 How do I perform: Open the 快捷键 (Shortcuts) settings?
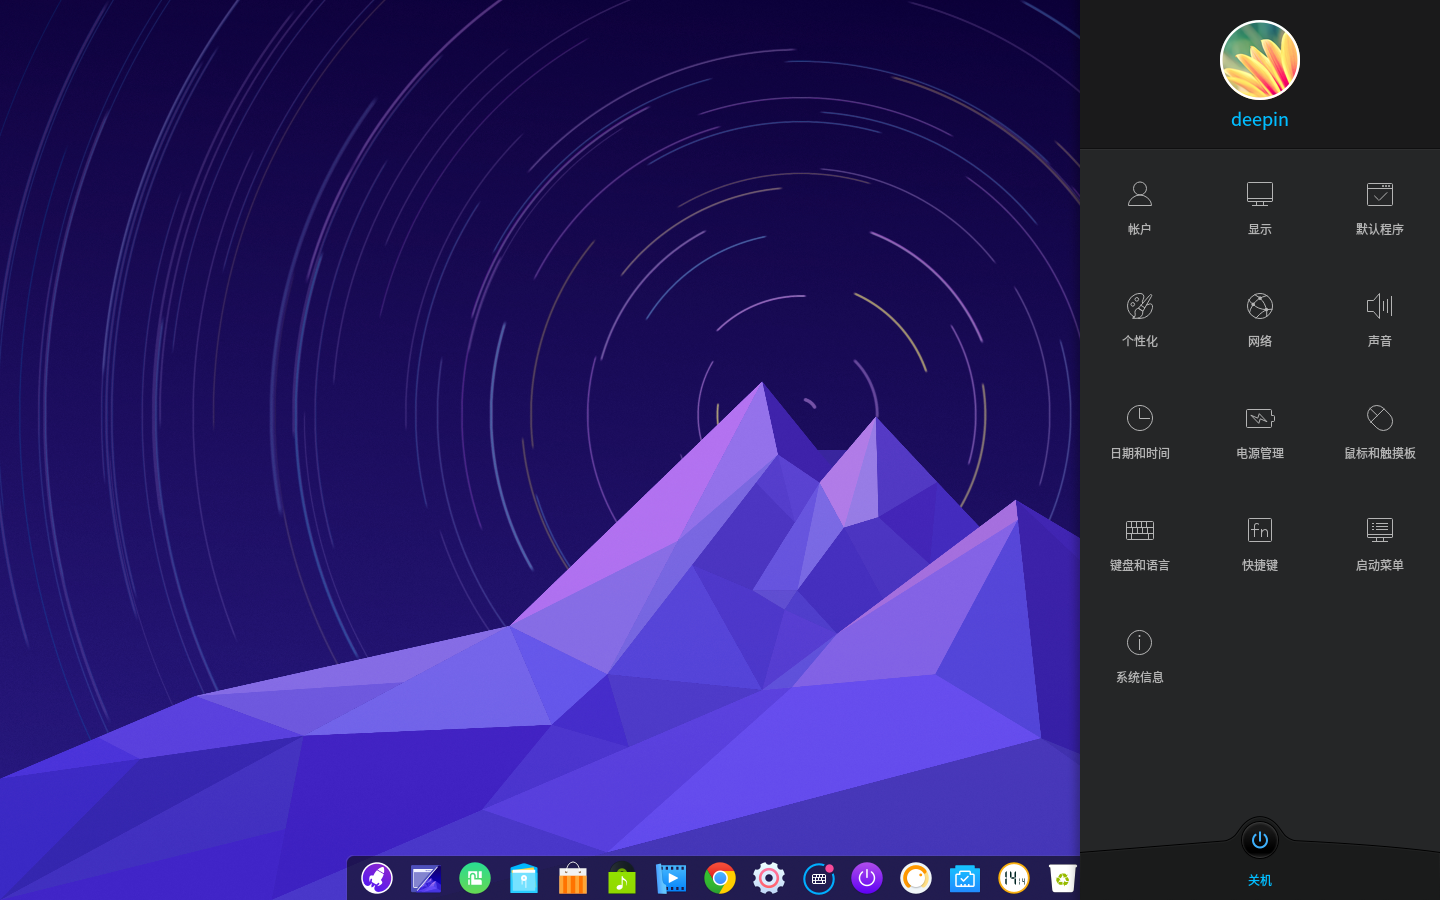tap(1259, 543)
